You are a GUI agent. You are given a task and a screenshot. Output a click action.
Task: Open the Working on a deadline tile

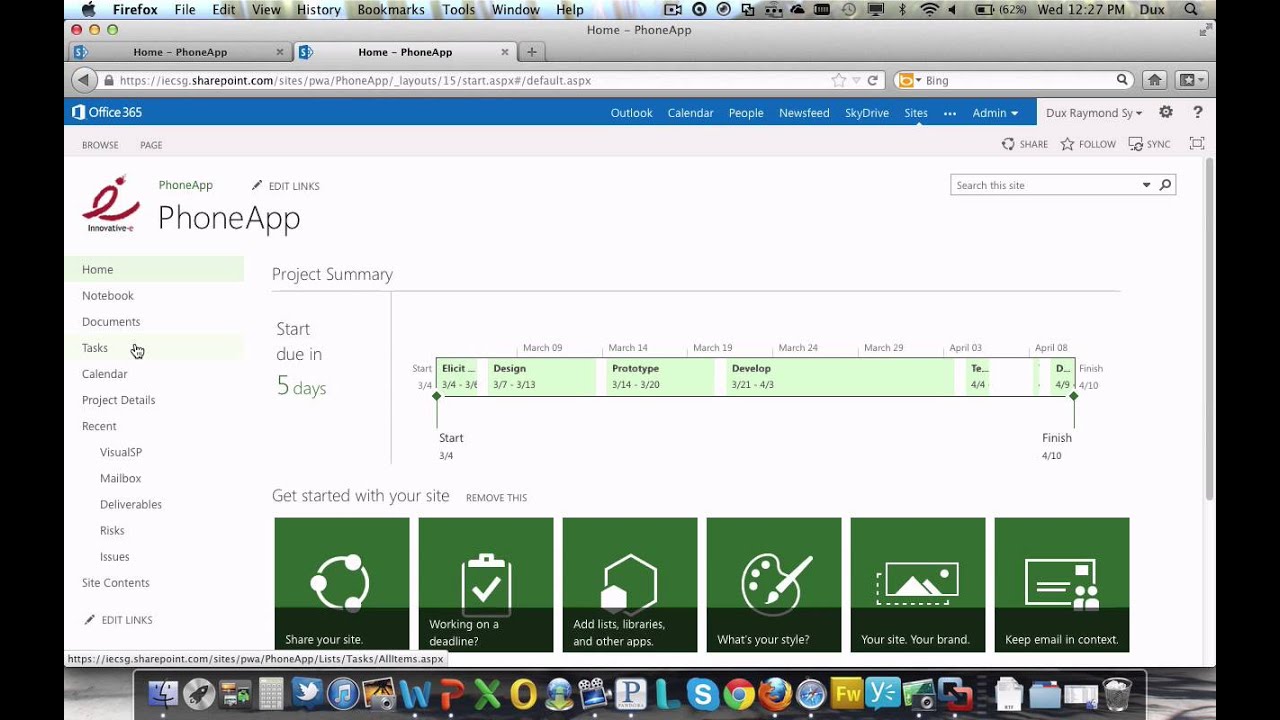[x=486, y=584]
